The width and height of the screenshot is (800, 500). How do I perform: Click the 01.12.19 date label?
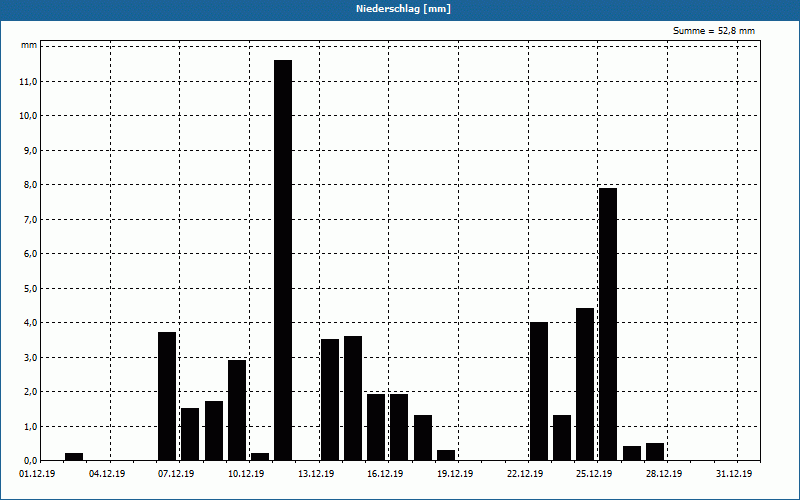click(x=37, y=474)
